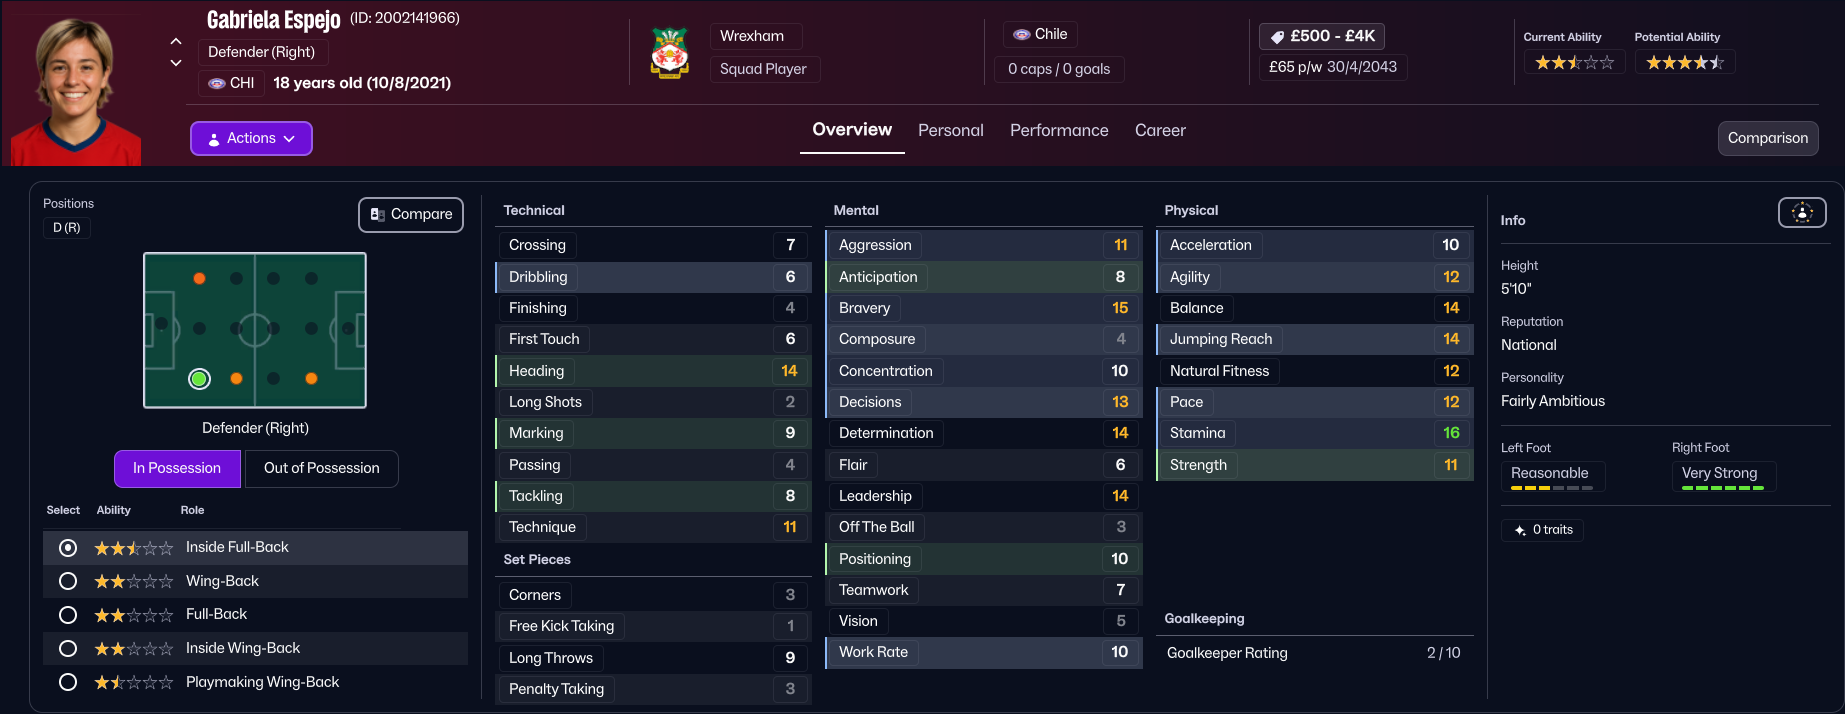
Task: Click the Potential Ability star rating
Action: pos(1685,63)
